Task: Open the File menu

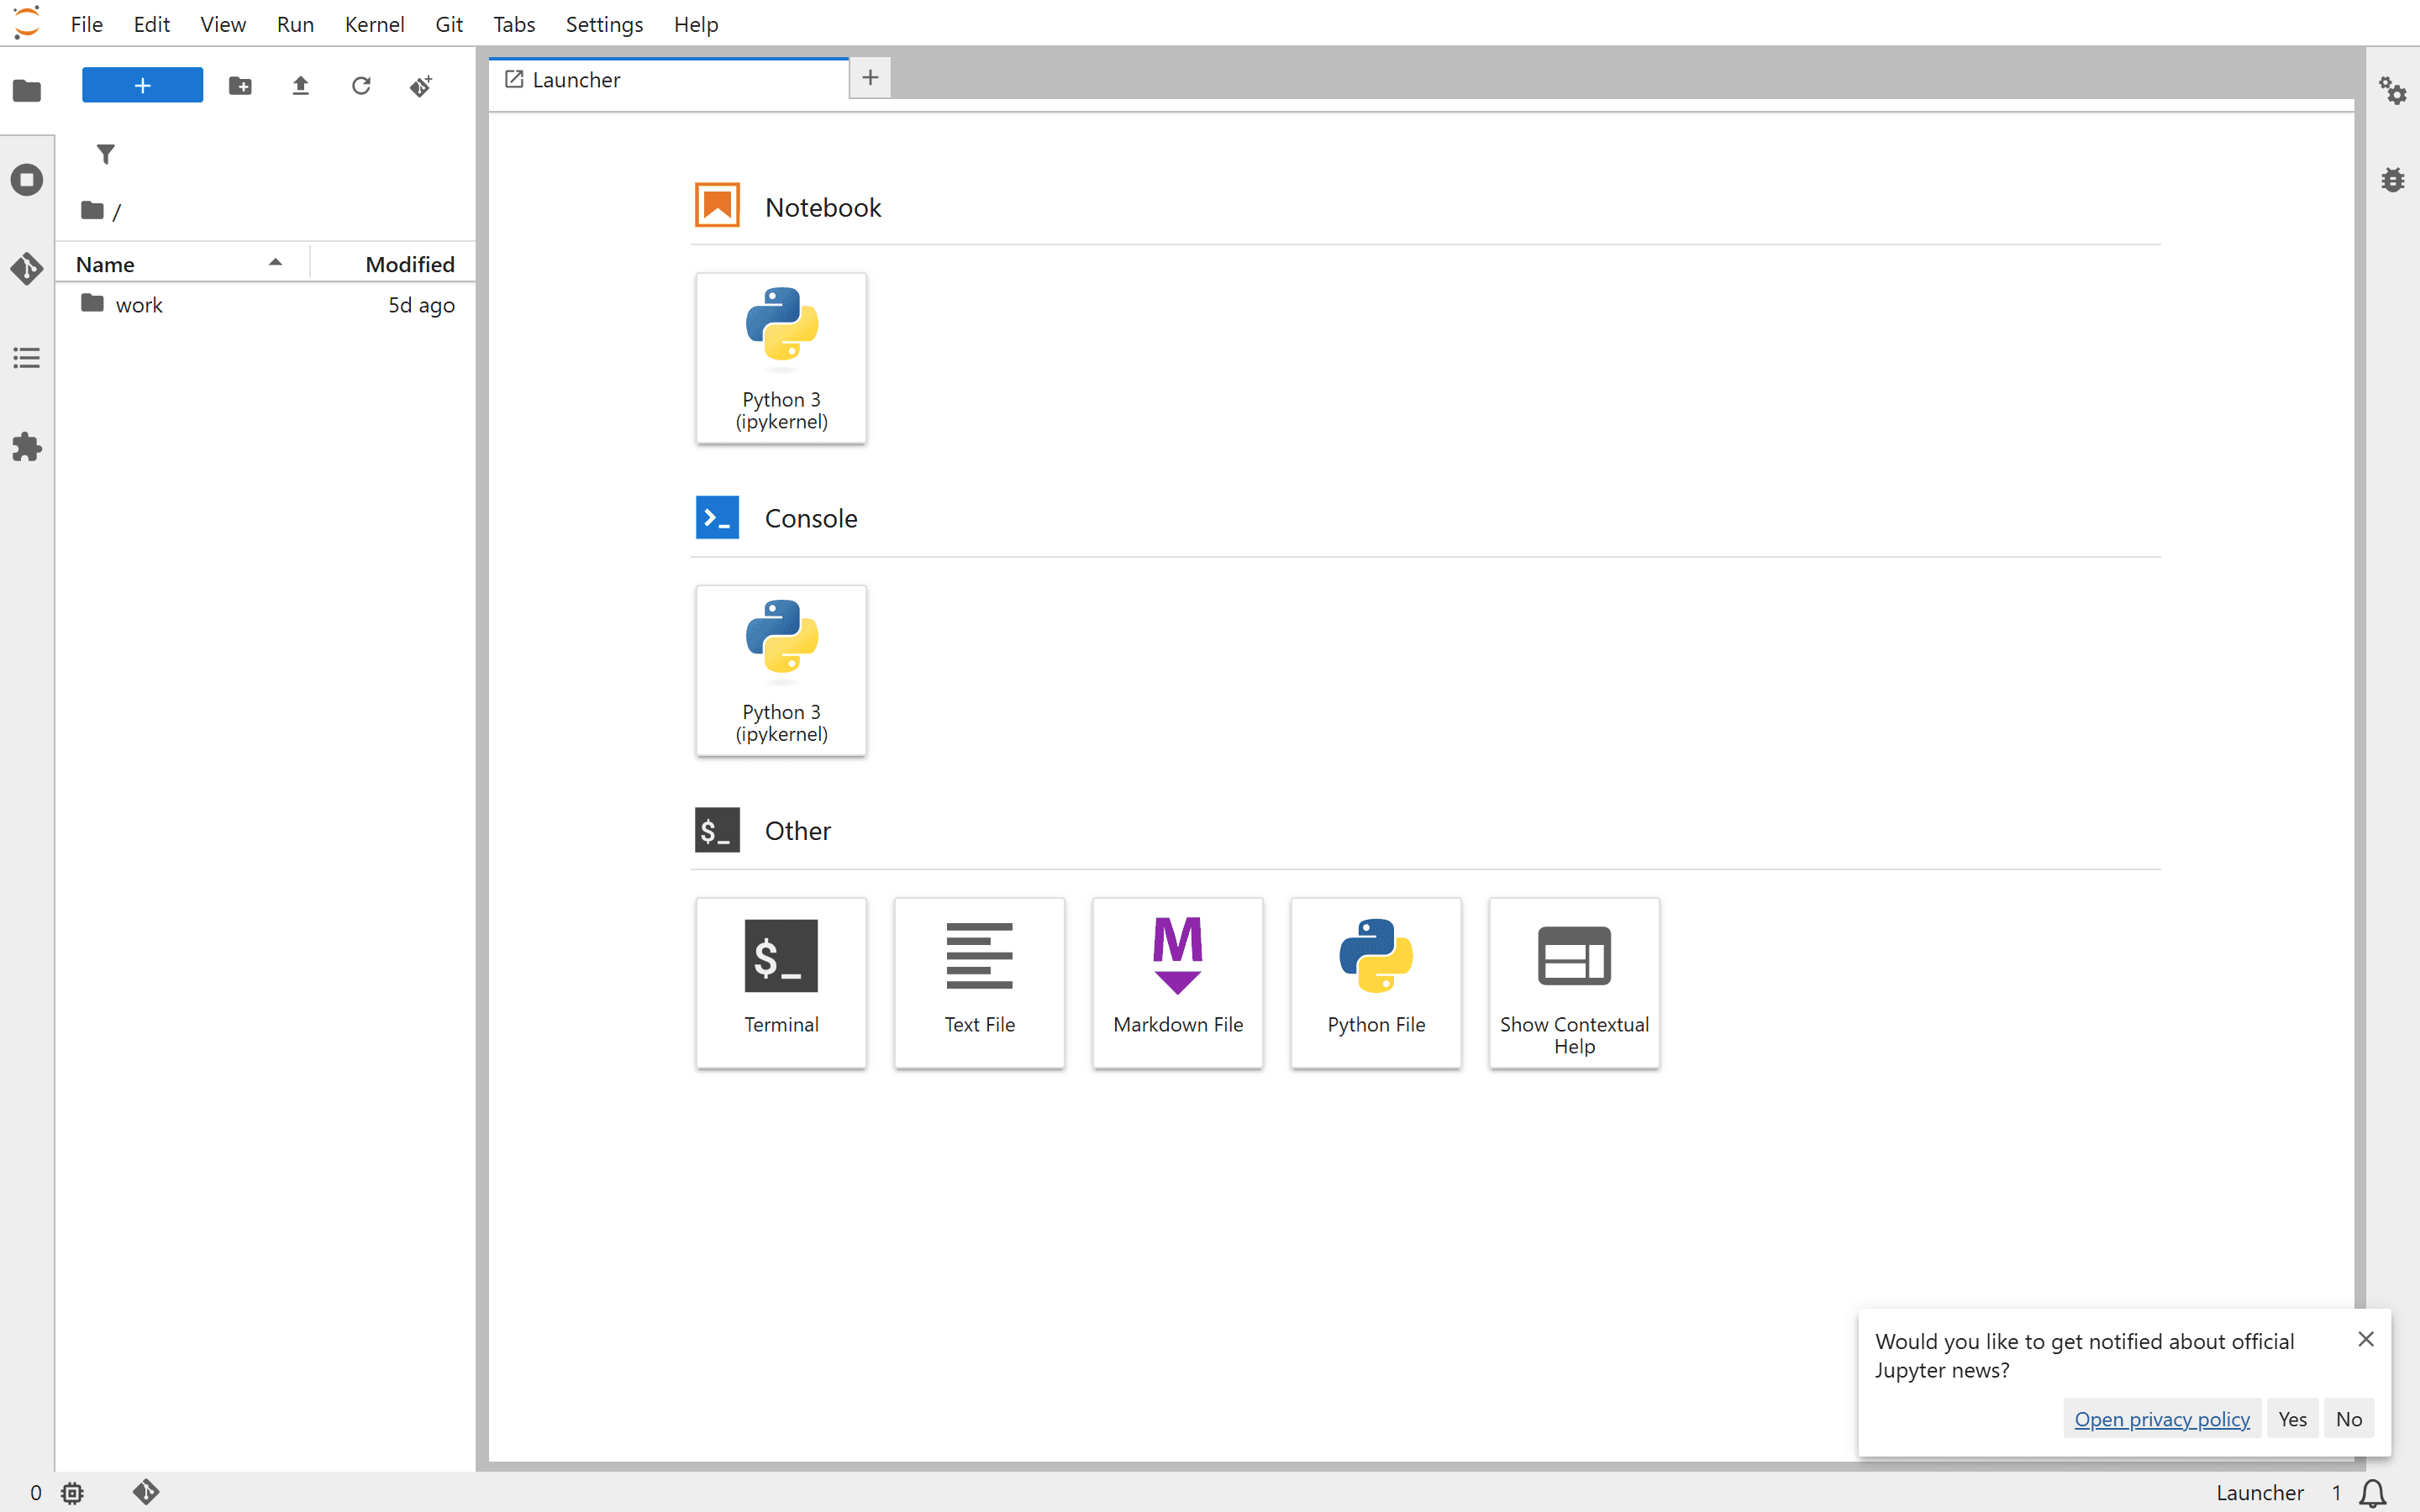Action: (x=87, y=24)
